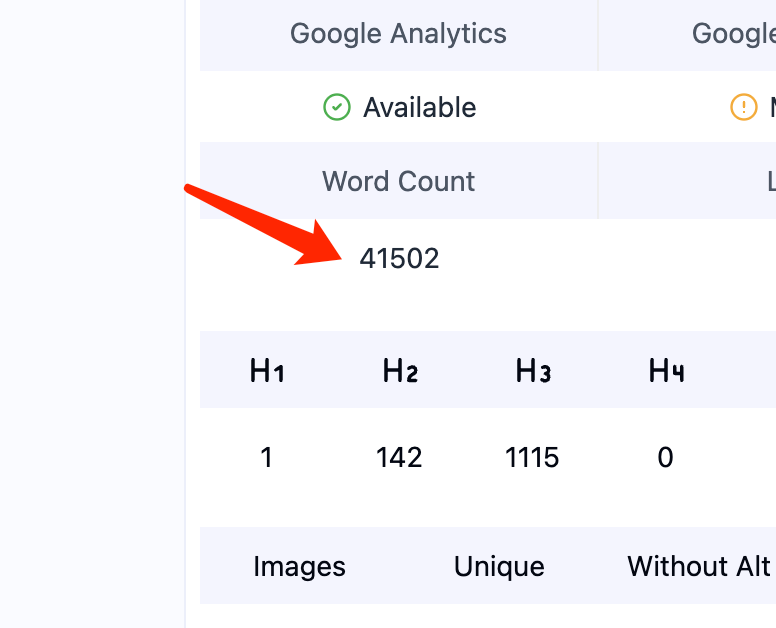Image resolution: width=776 pixels, height=628 pixels.
Task: Click the red arrow annotation
Action: point(263,225)
